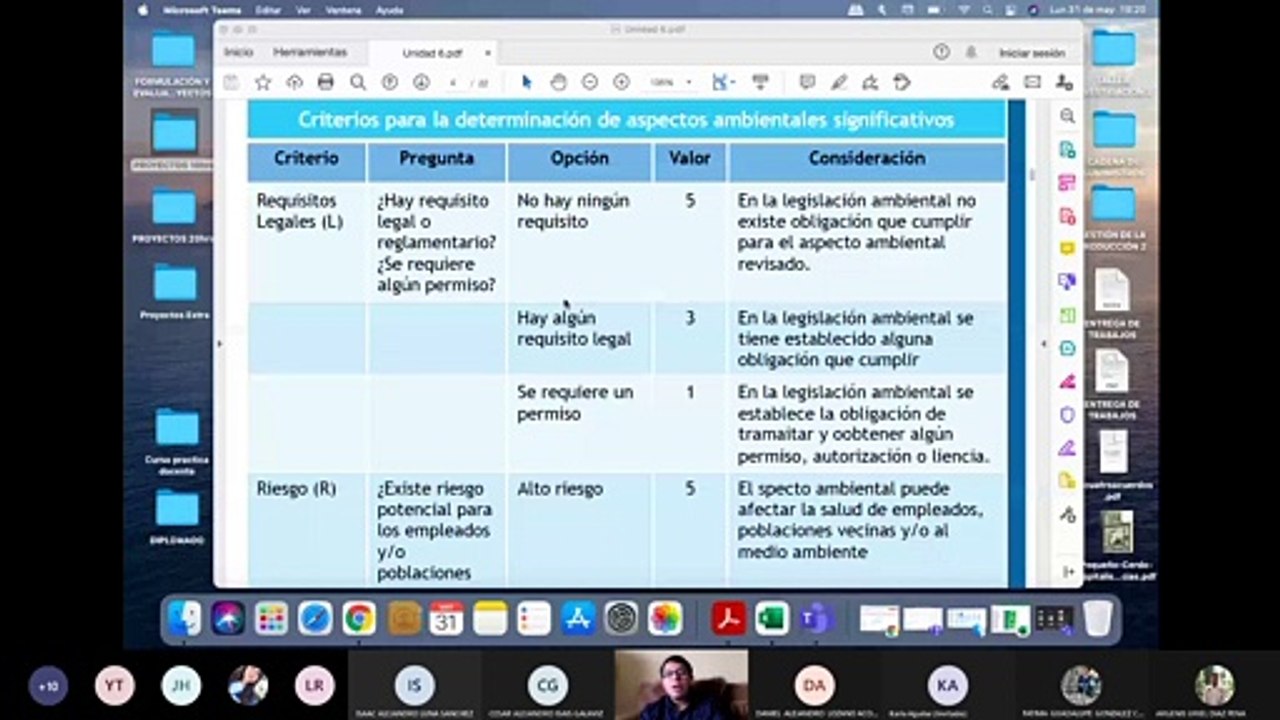
Task: Collapse right tools pane with bottom arrow
Action: pos(1068,571)
